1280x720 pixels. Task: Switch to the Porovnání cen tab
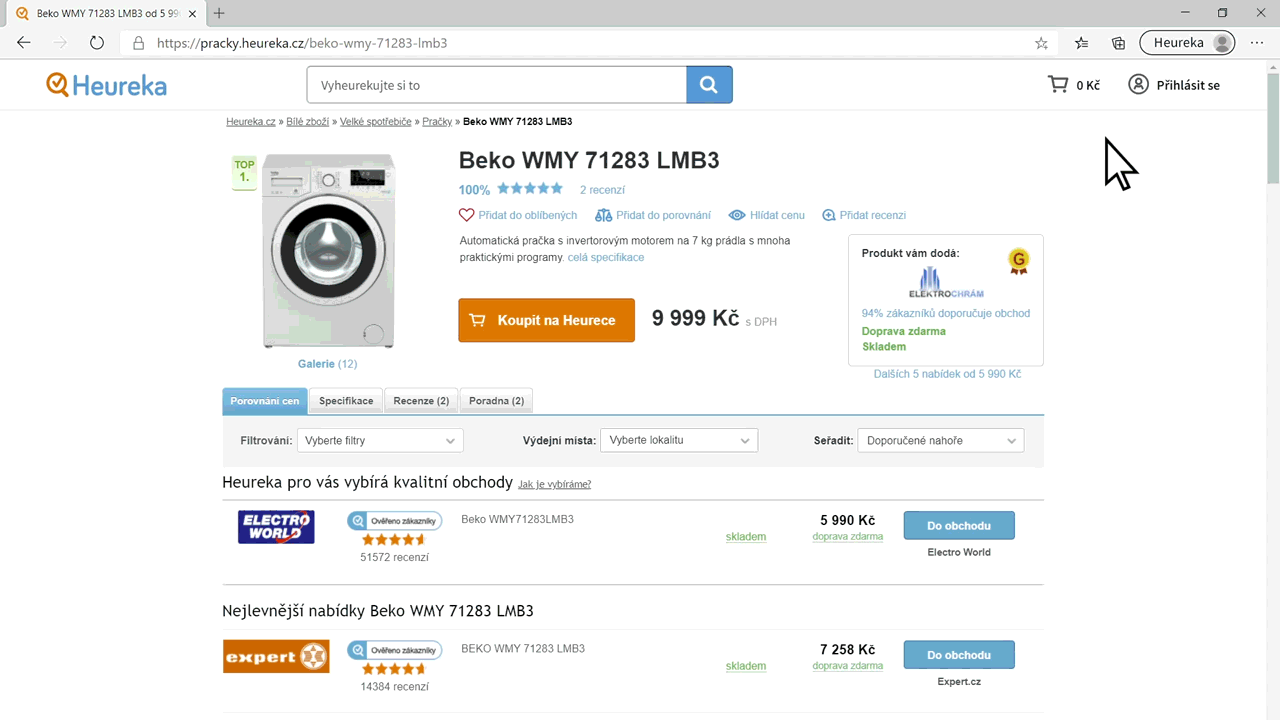(265, 401)
